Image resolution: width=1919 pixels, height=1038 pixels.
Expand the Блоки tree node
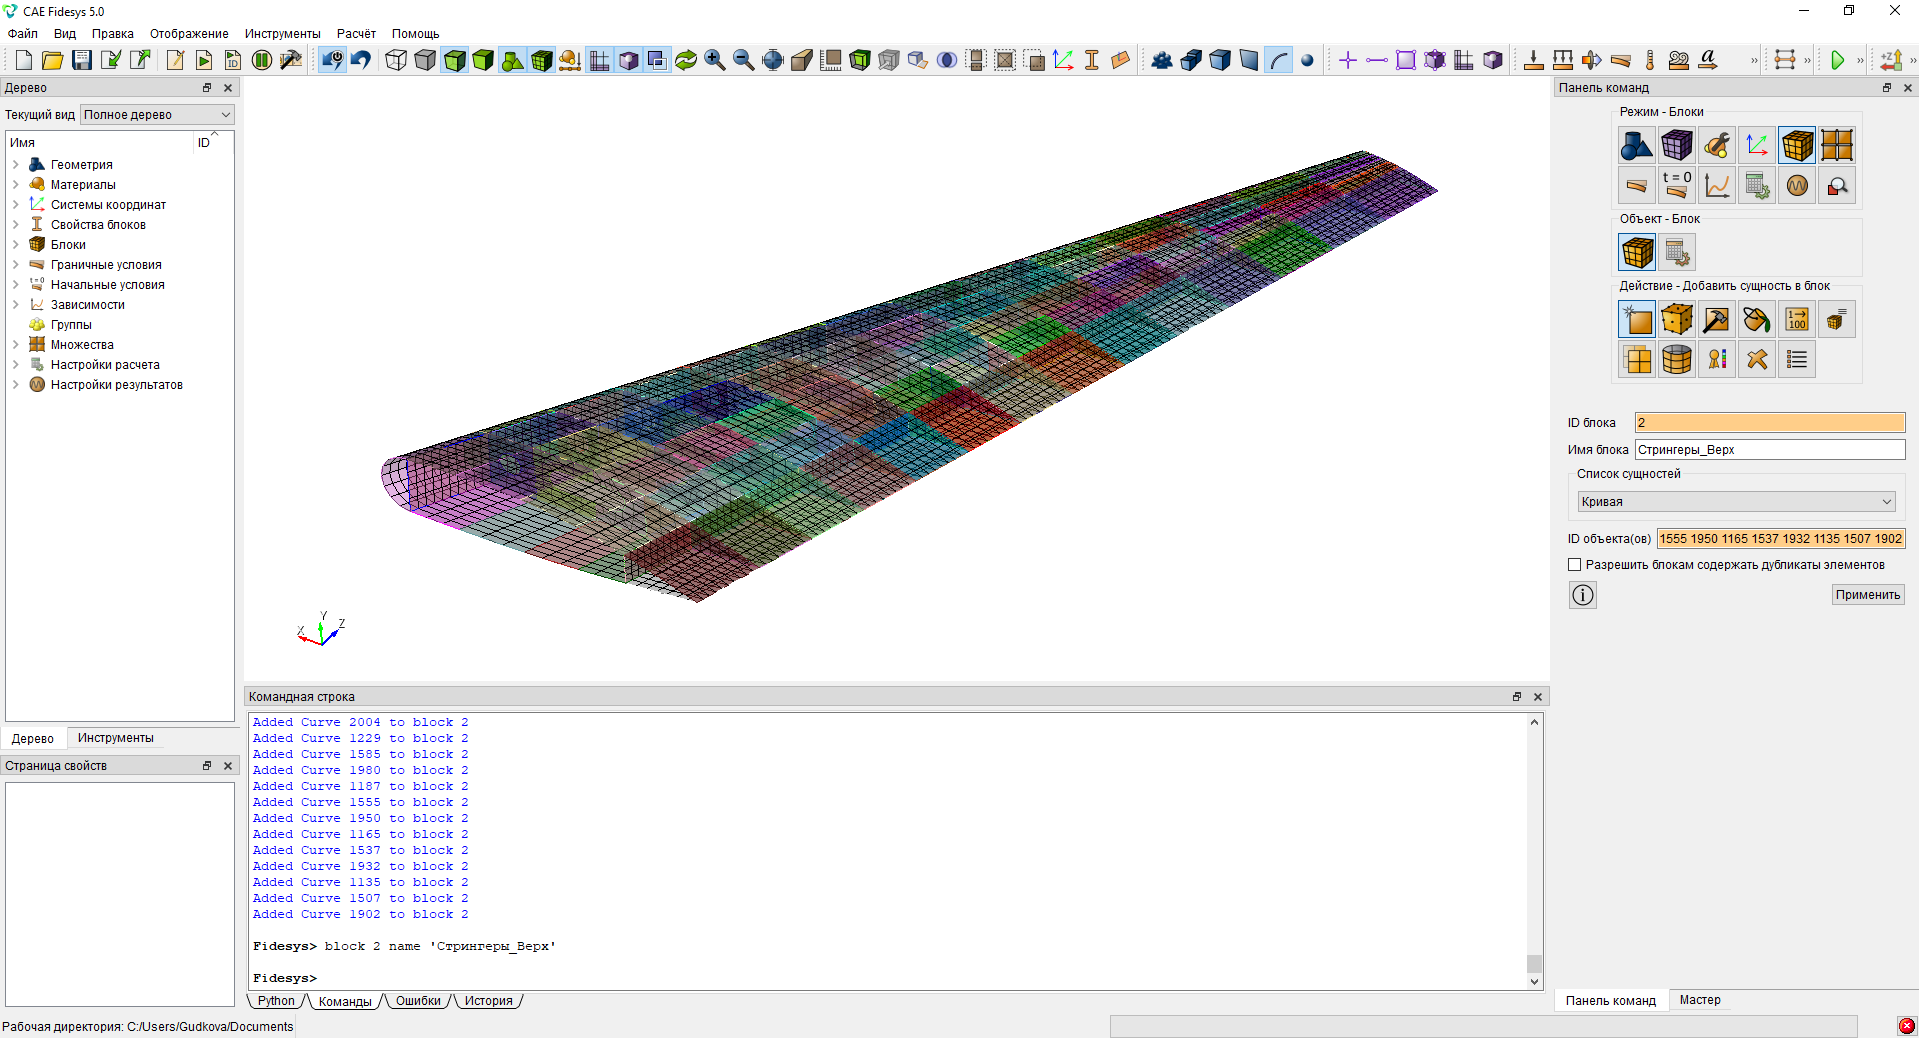tap(15, 245)
